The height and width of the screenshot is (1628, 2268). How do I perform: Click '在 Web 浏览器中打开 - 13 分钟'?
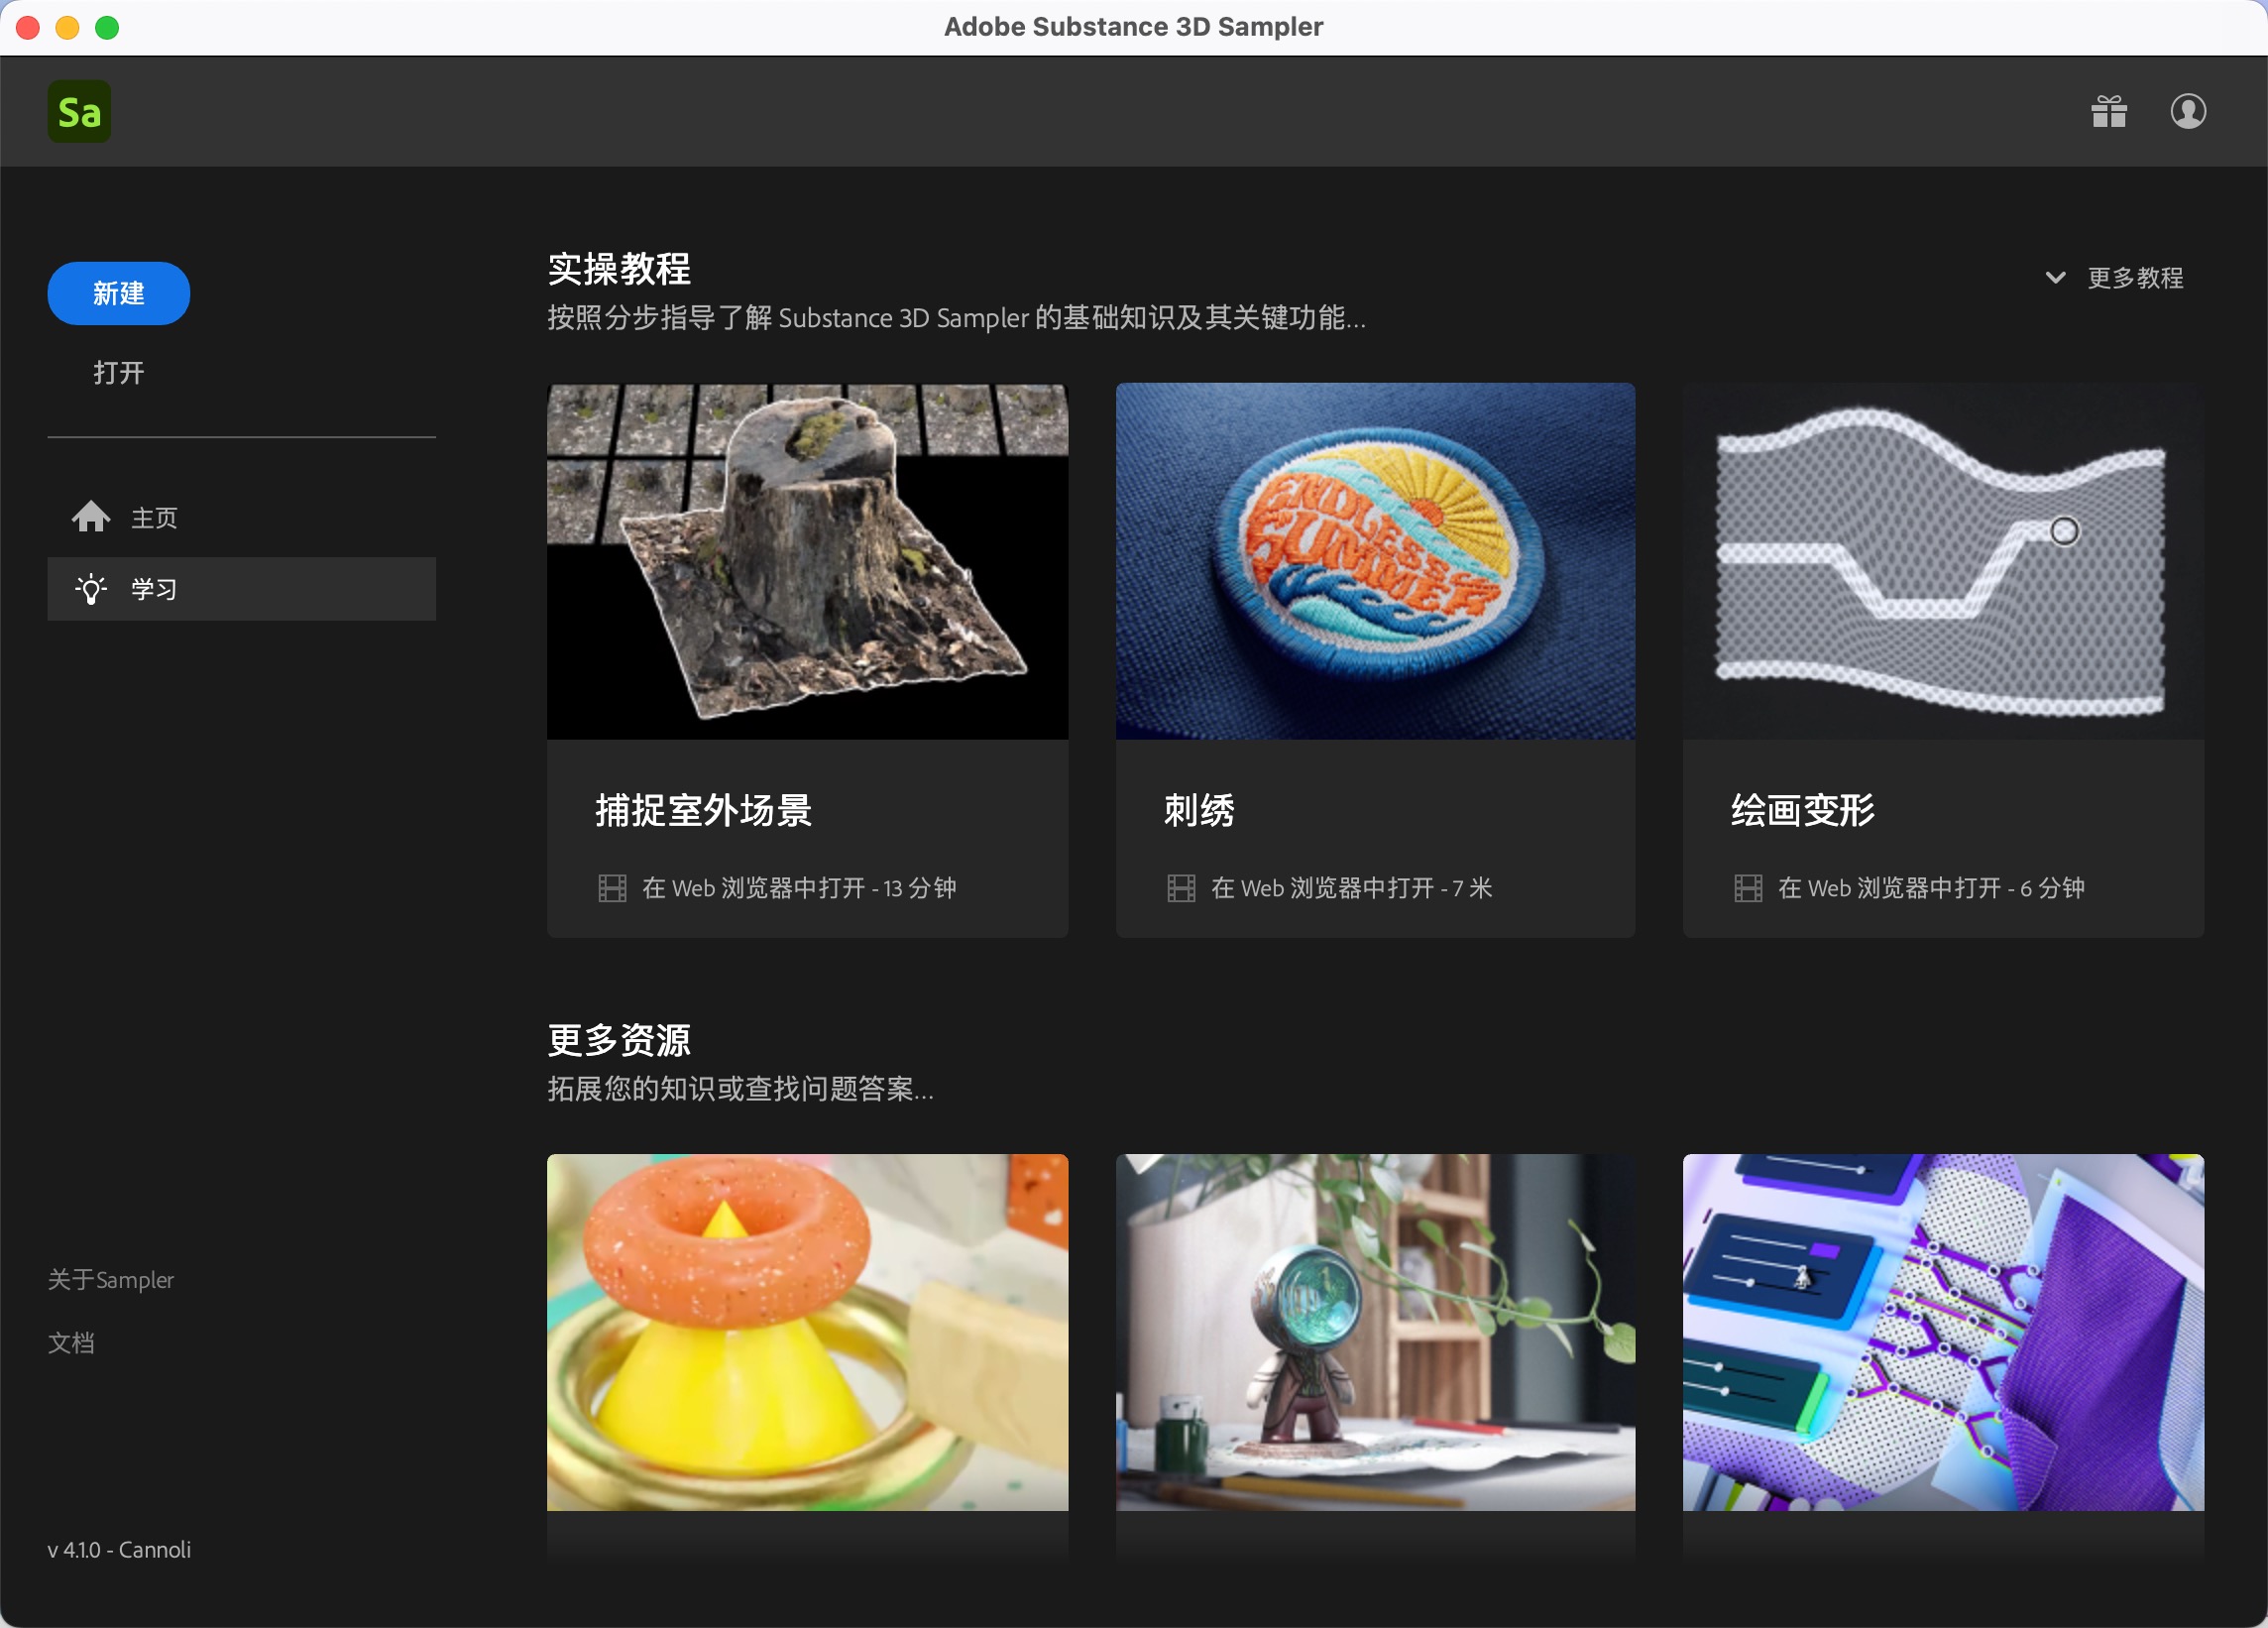(x=799, y=888)
